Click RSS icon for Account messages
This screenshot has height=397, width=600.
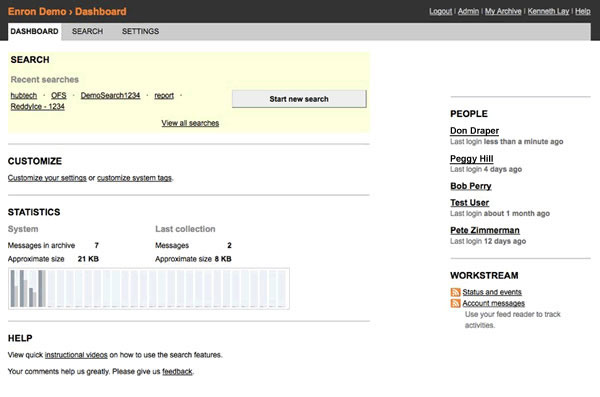click(455, 303)
